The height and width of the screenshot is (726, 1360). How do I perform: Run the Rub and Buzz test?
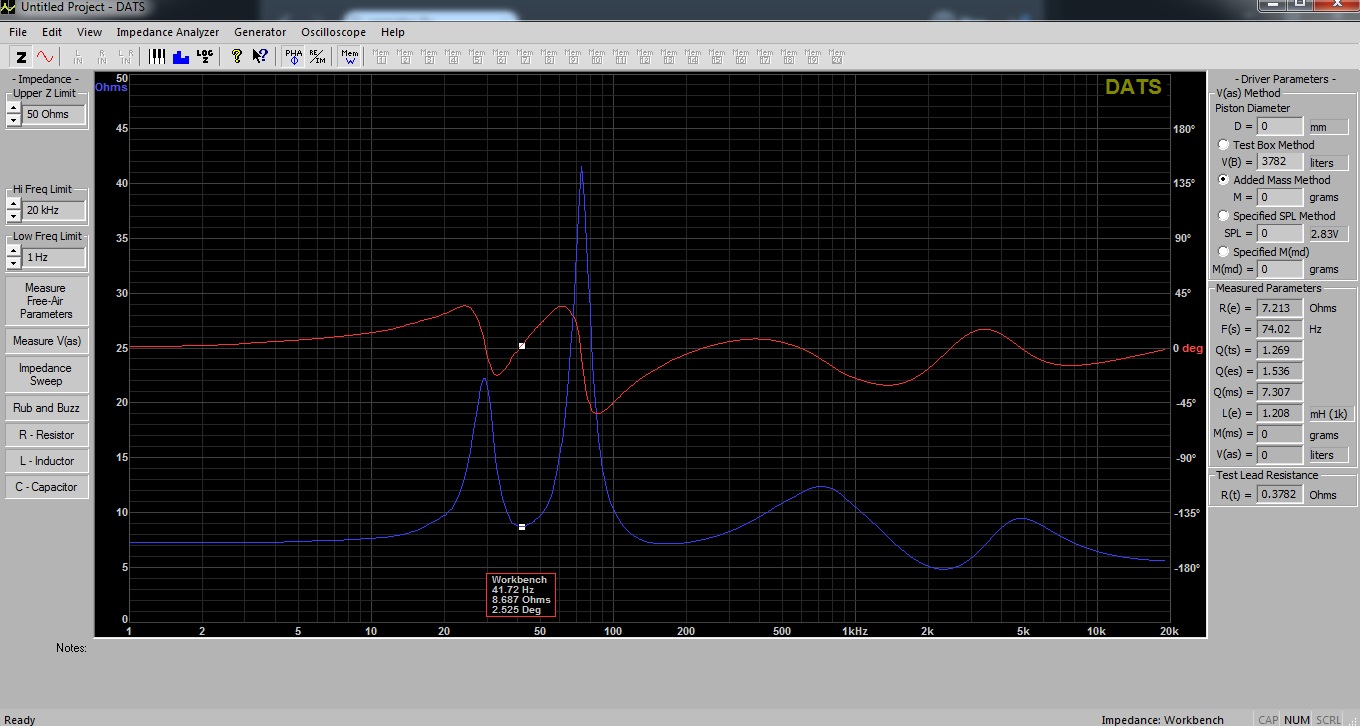coord(46,408)
